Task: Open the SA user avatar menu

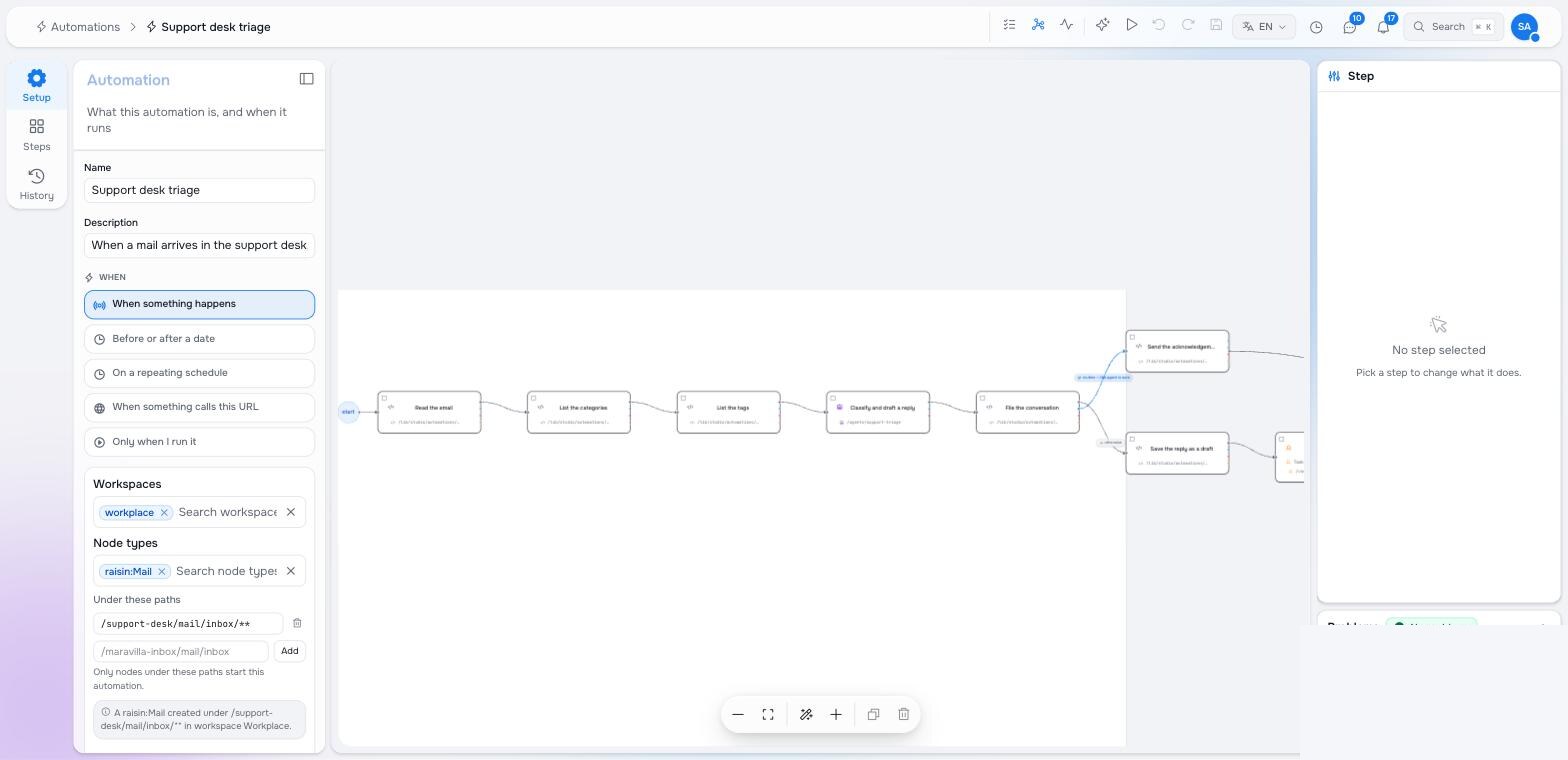Action: point(1524,27)
